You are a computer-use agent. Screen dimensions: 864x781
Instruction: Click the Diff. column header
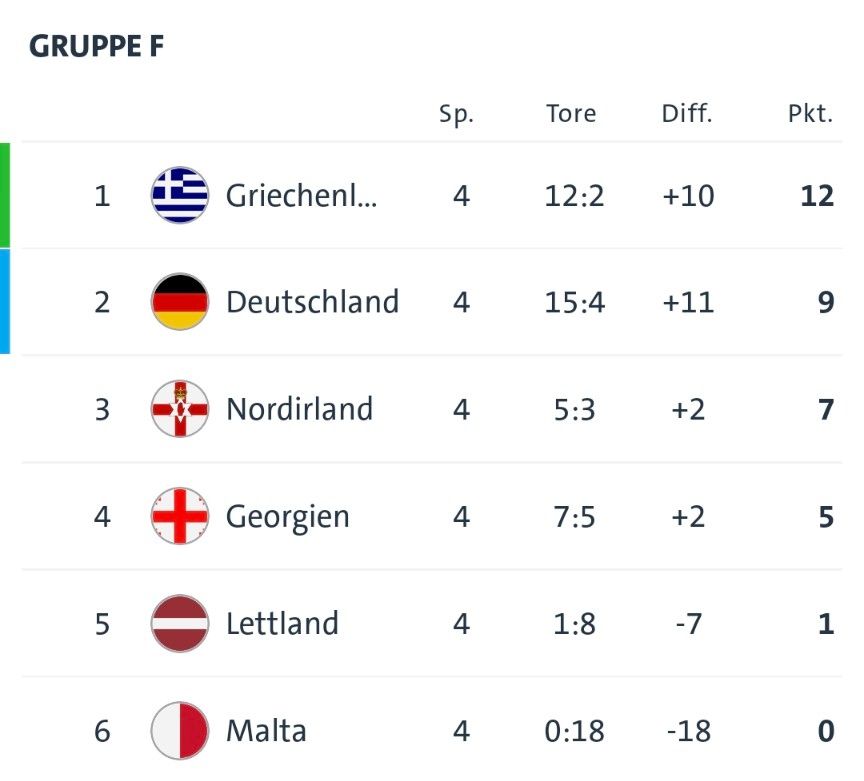[687, 113]
